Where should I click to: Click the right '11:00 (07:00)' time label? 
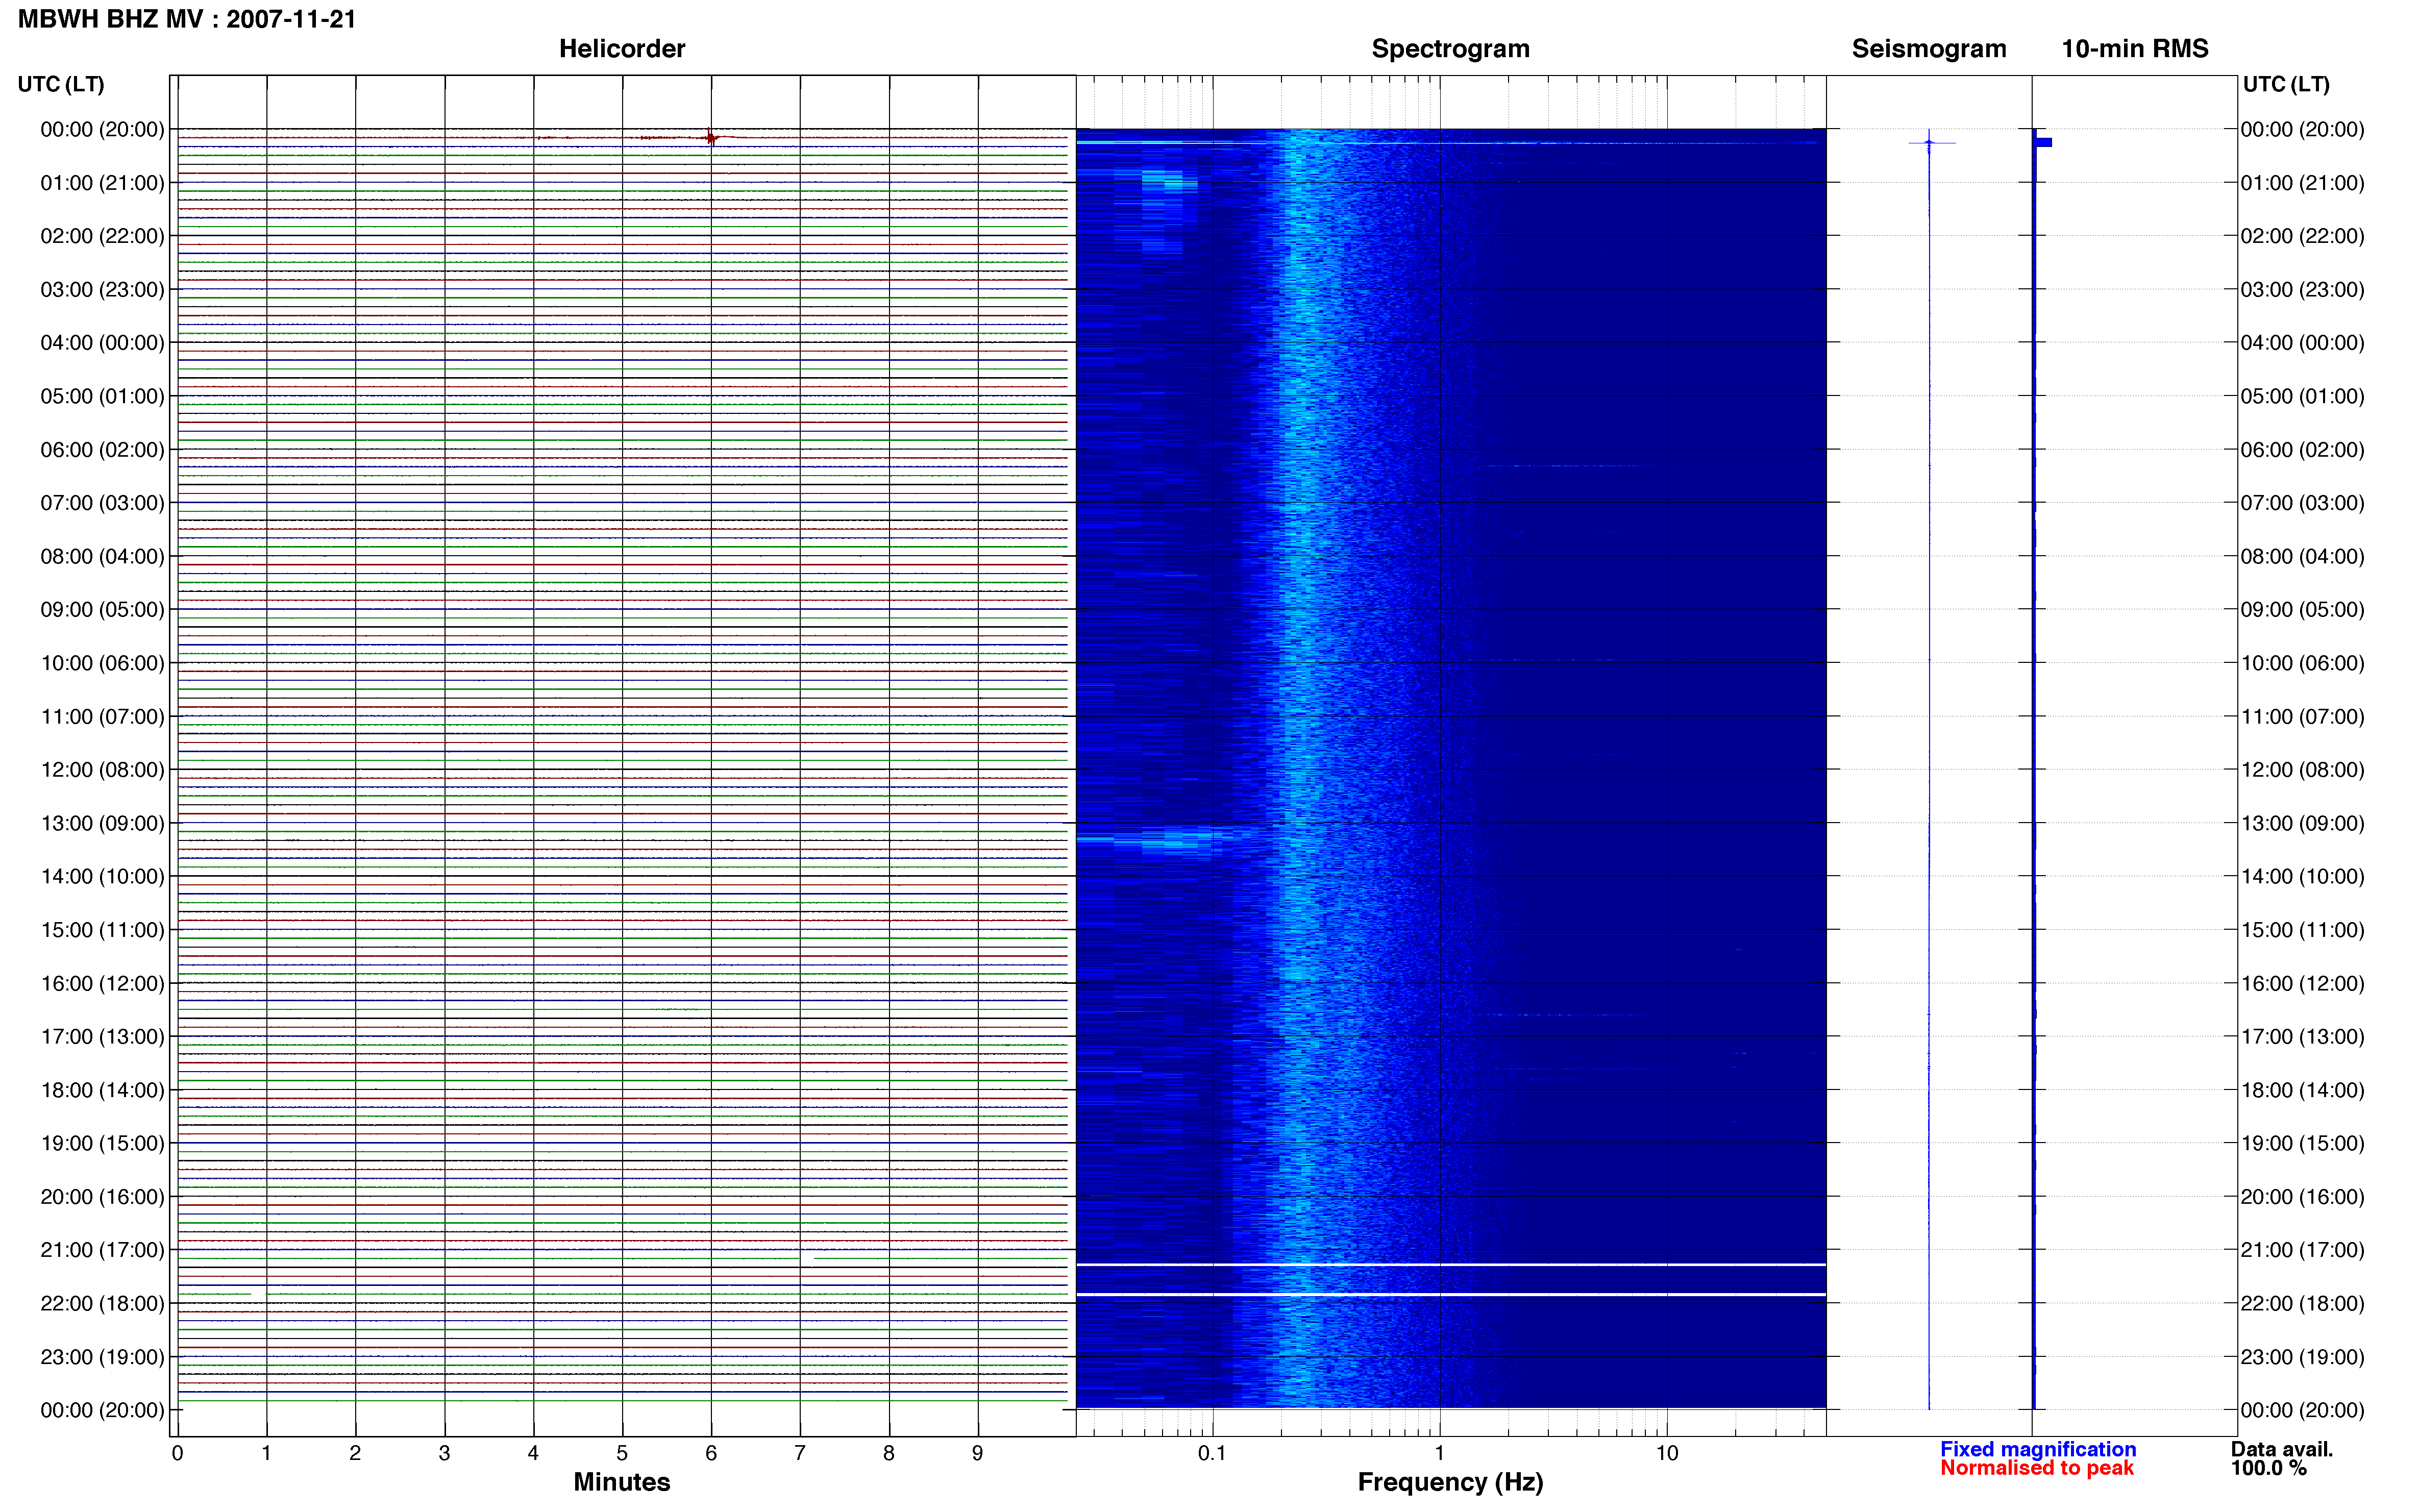2302,716
